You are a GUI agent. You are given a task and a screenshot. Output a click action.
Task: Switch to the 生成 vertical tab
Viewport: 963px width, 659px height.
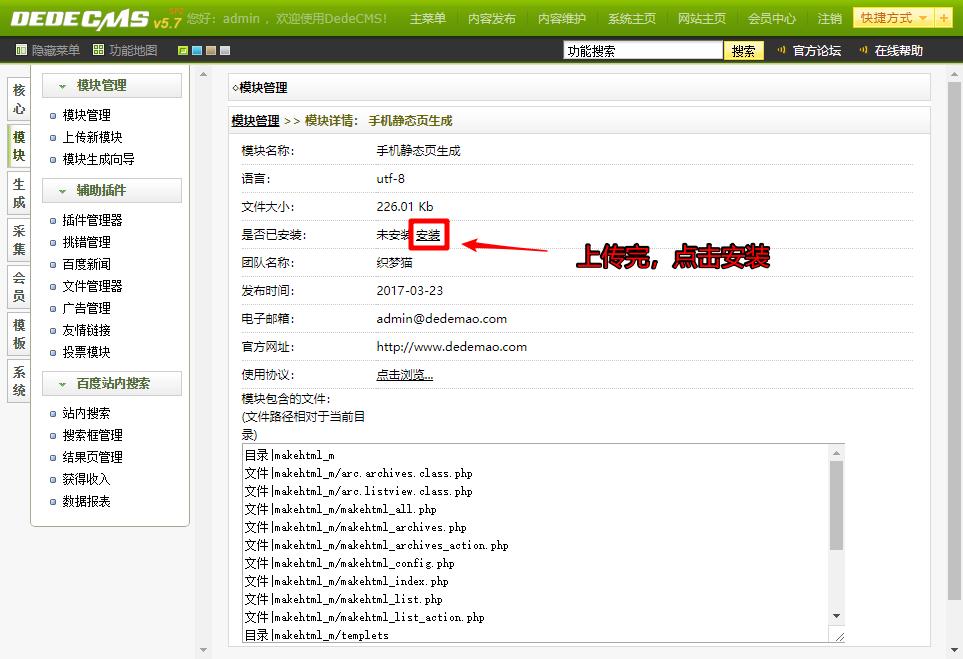click(x=19, y=194)
